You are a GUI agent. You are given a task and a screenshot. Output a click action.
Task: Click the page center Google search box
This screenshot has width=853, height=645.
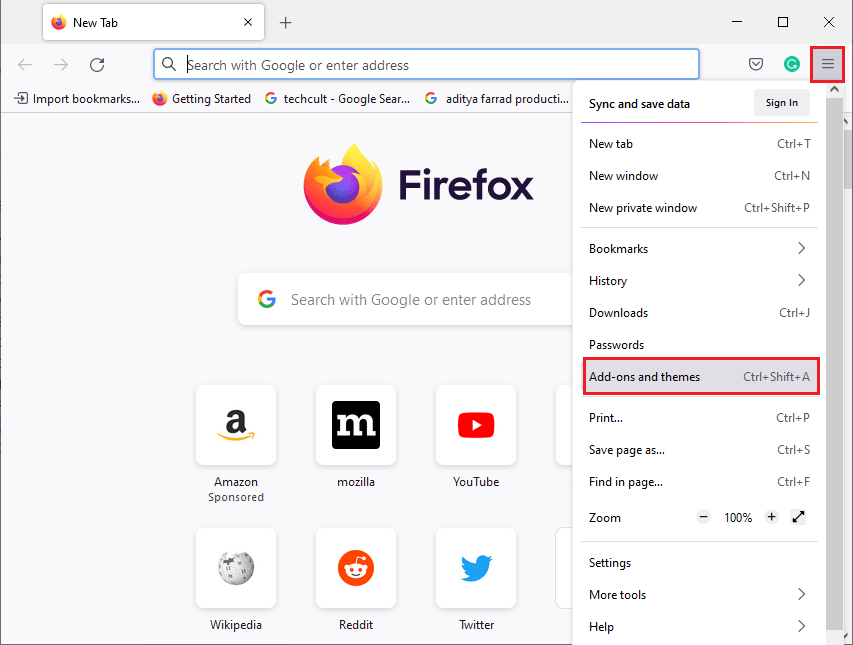[x=405, y=300]
